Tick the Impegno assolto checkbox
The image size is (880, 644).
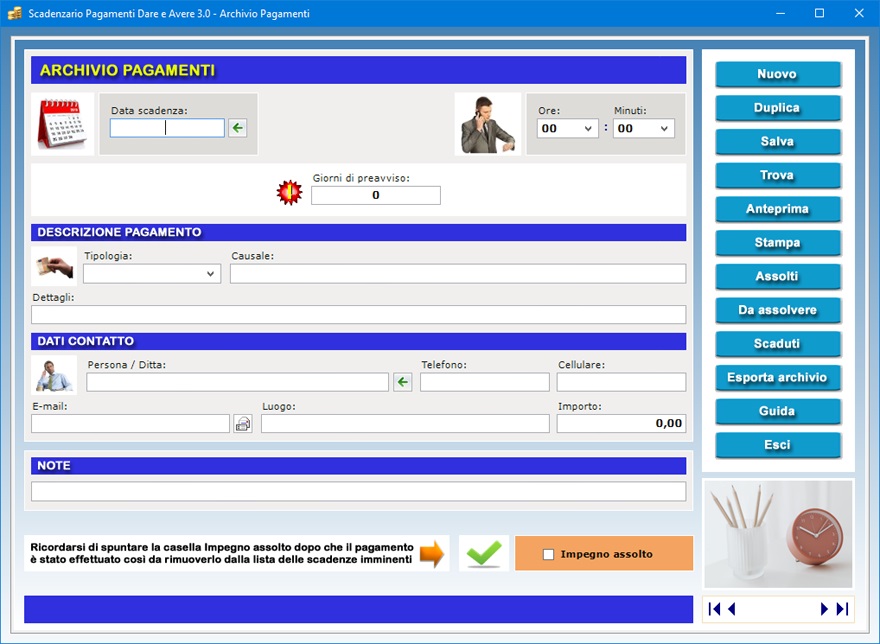[548, 554]
